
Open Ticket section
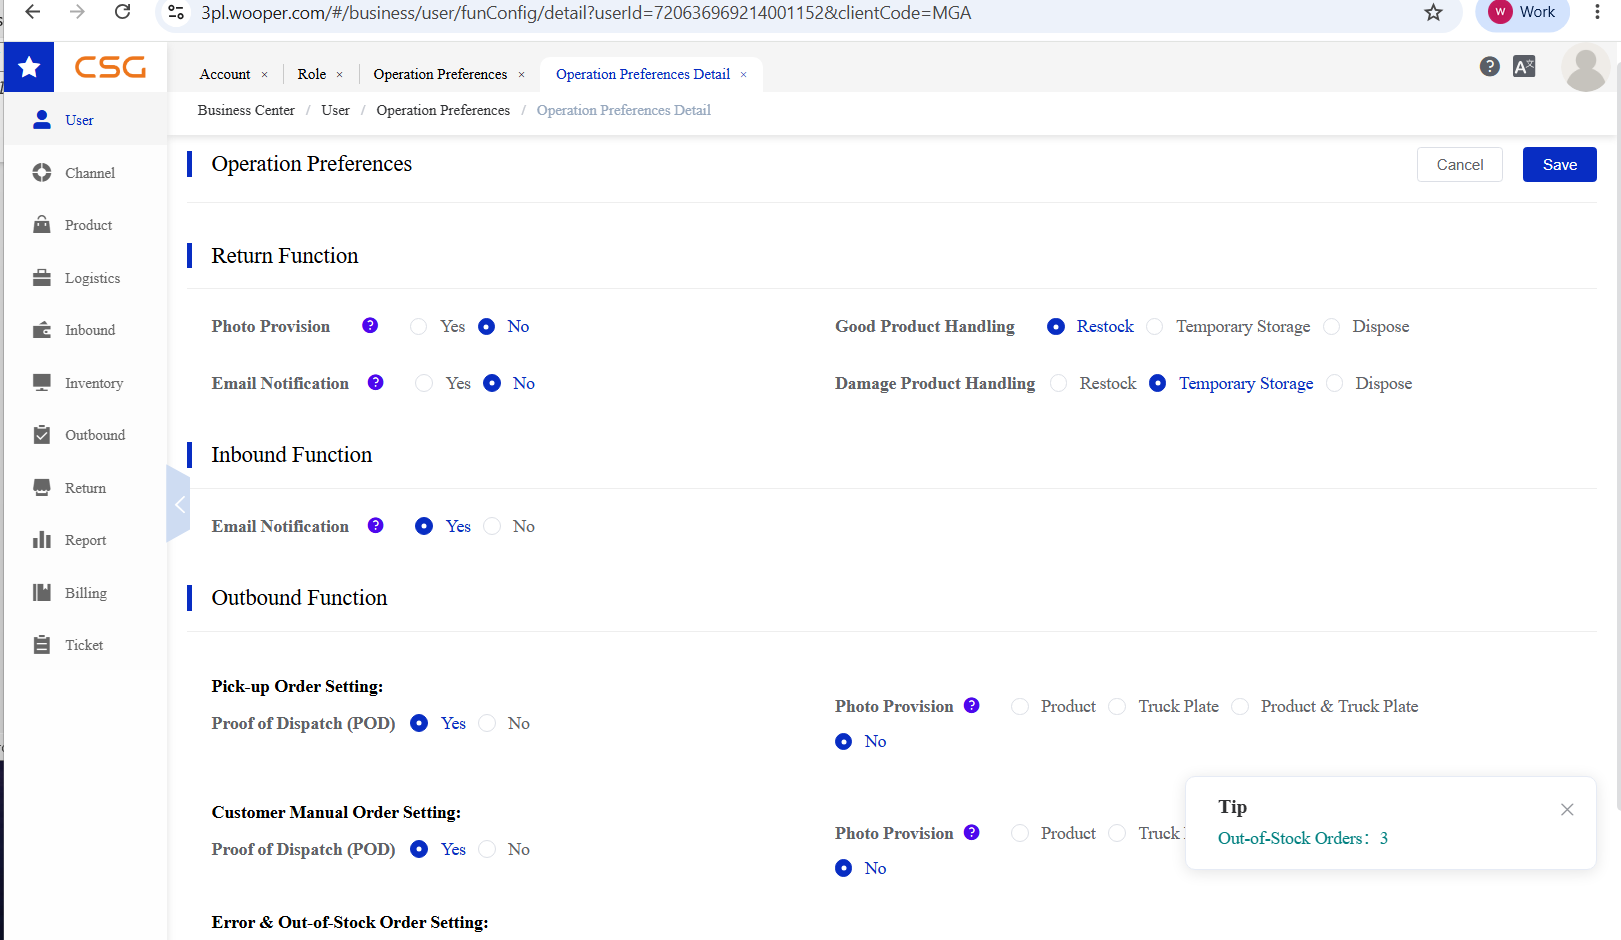click(84, 645)
